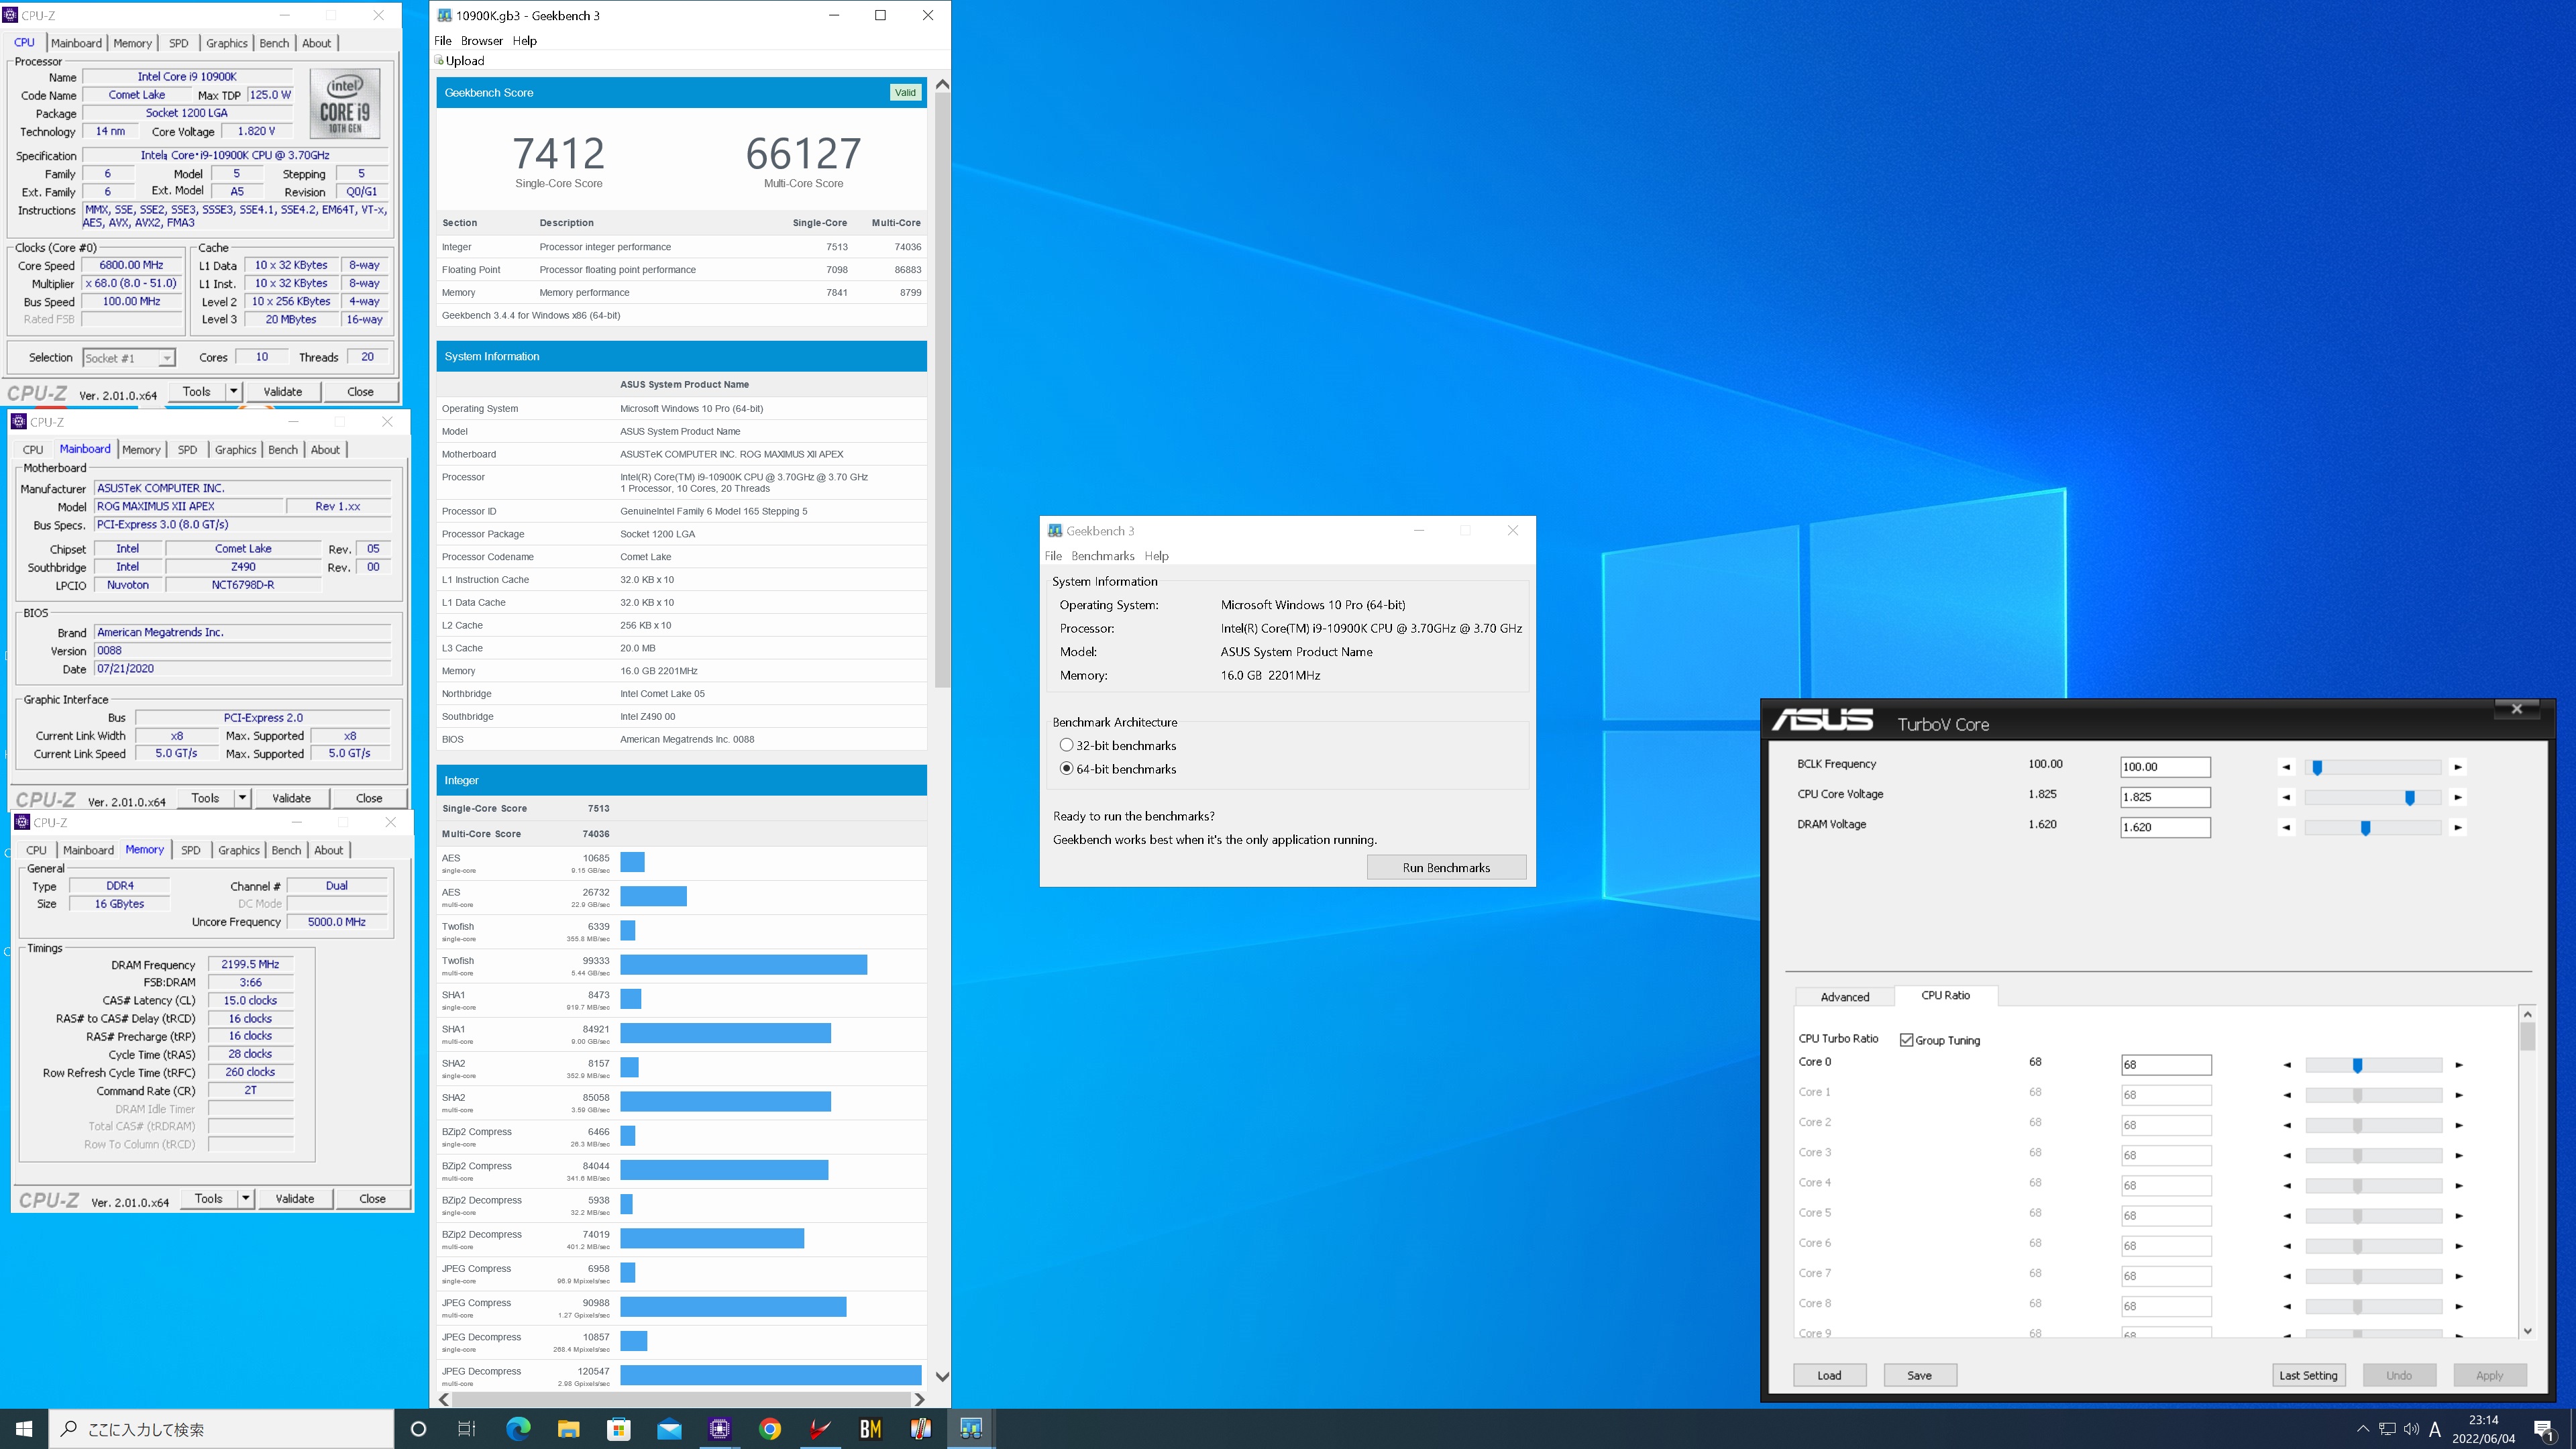Screen dimensions: 2576x1449
Task: Click Last Setting in TurboV Core
Action: 2308,1376
